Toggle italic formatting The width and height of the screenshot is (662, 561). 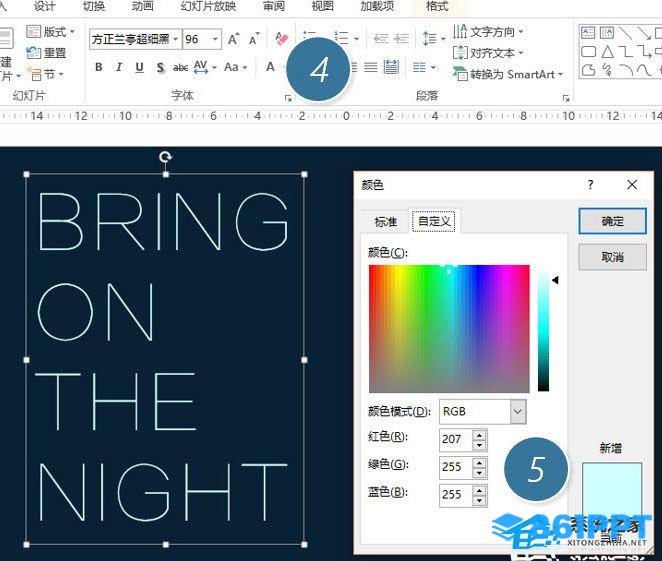[119, 67]
